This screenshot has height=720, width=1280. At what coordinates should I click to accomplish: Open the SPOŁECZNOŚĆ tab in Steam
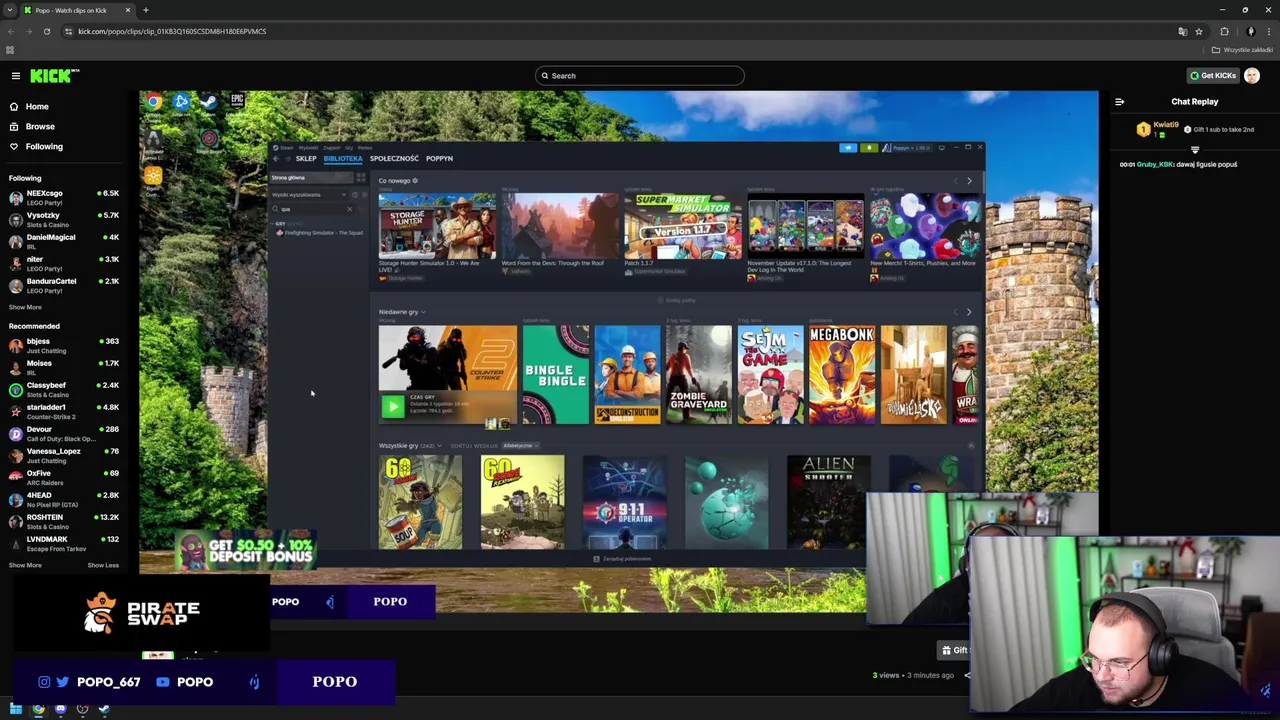394,158
